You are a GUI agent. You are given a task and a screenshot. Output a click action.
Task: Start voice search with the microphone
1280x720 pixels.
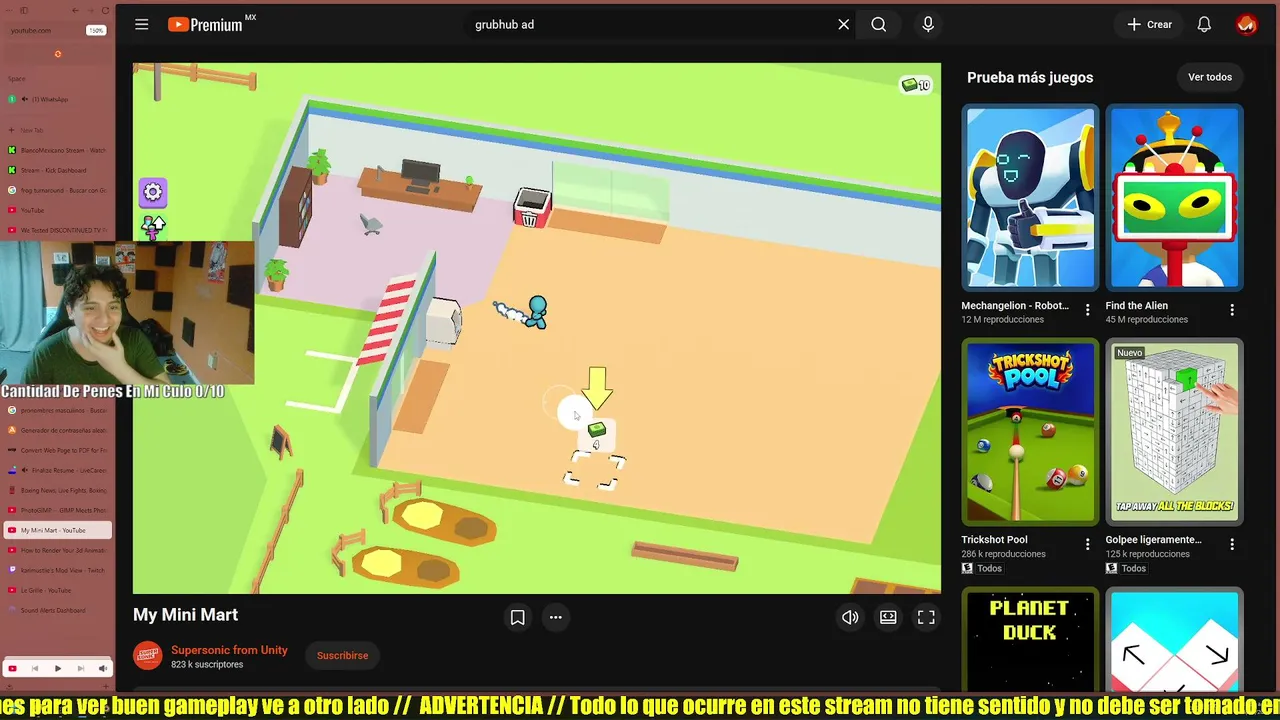928,25
